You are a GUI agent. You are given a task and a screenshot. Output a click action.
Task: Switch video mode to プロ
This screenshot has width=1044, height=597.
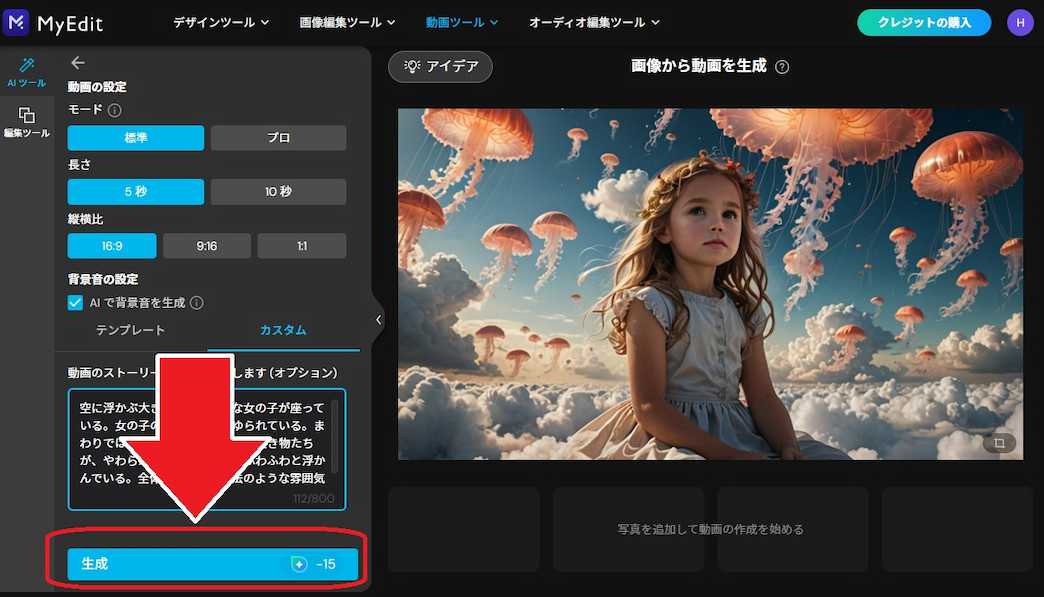click(278, 137)
